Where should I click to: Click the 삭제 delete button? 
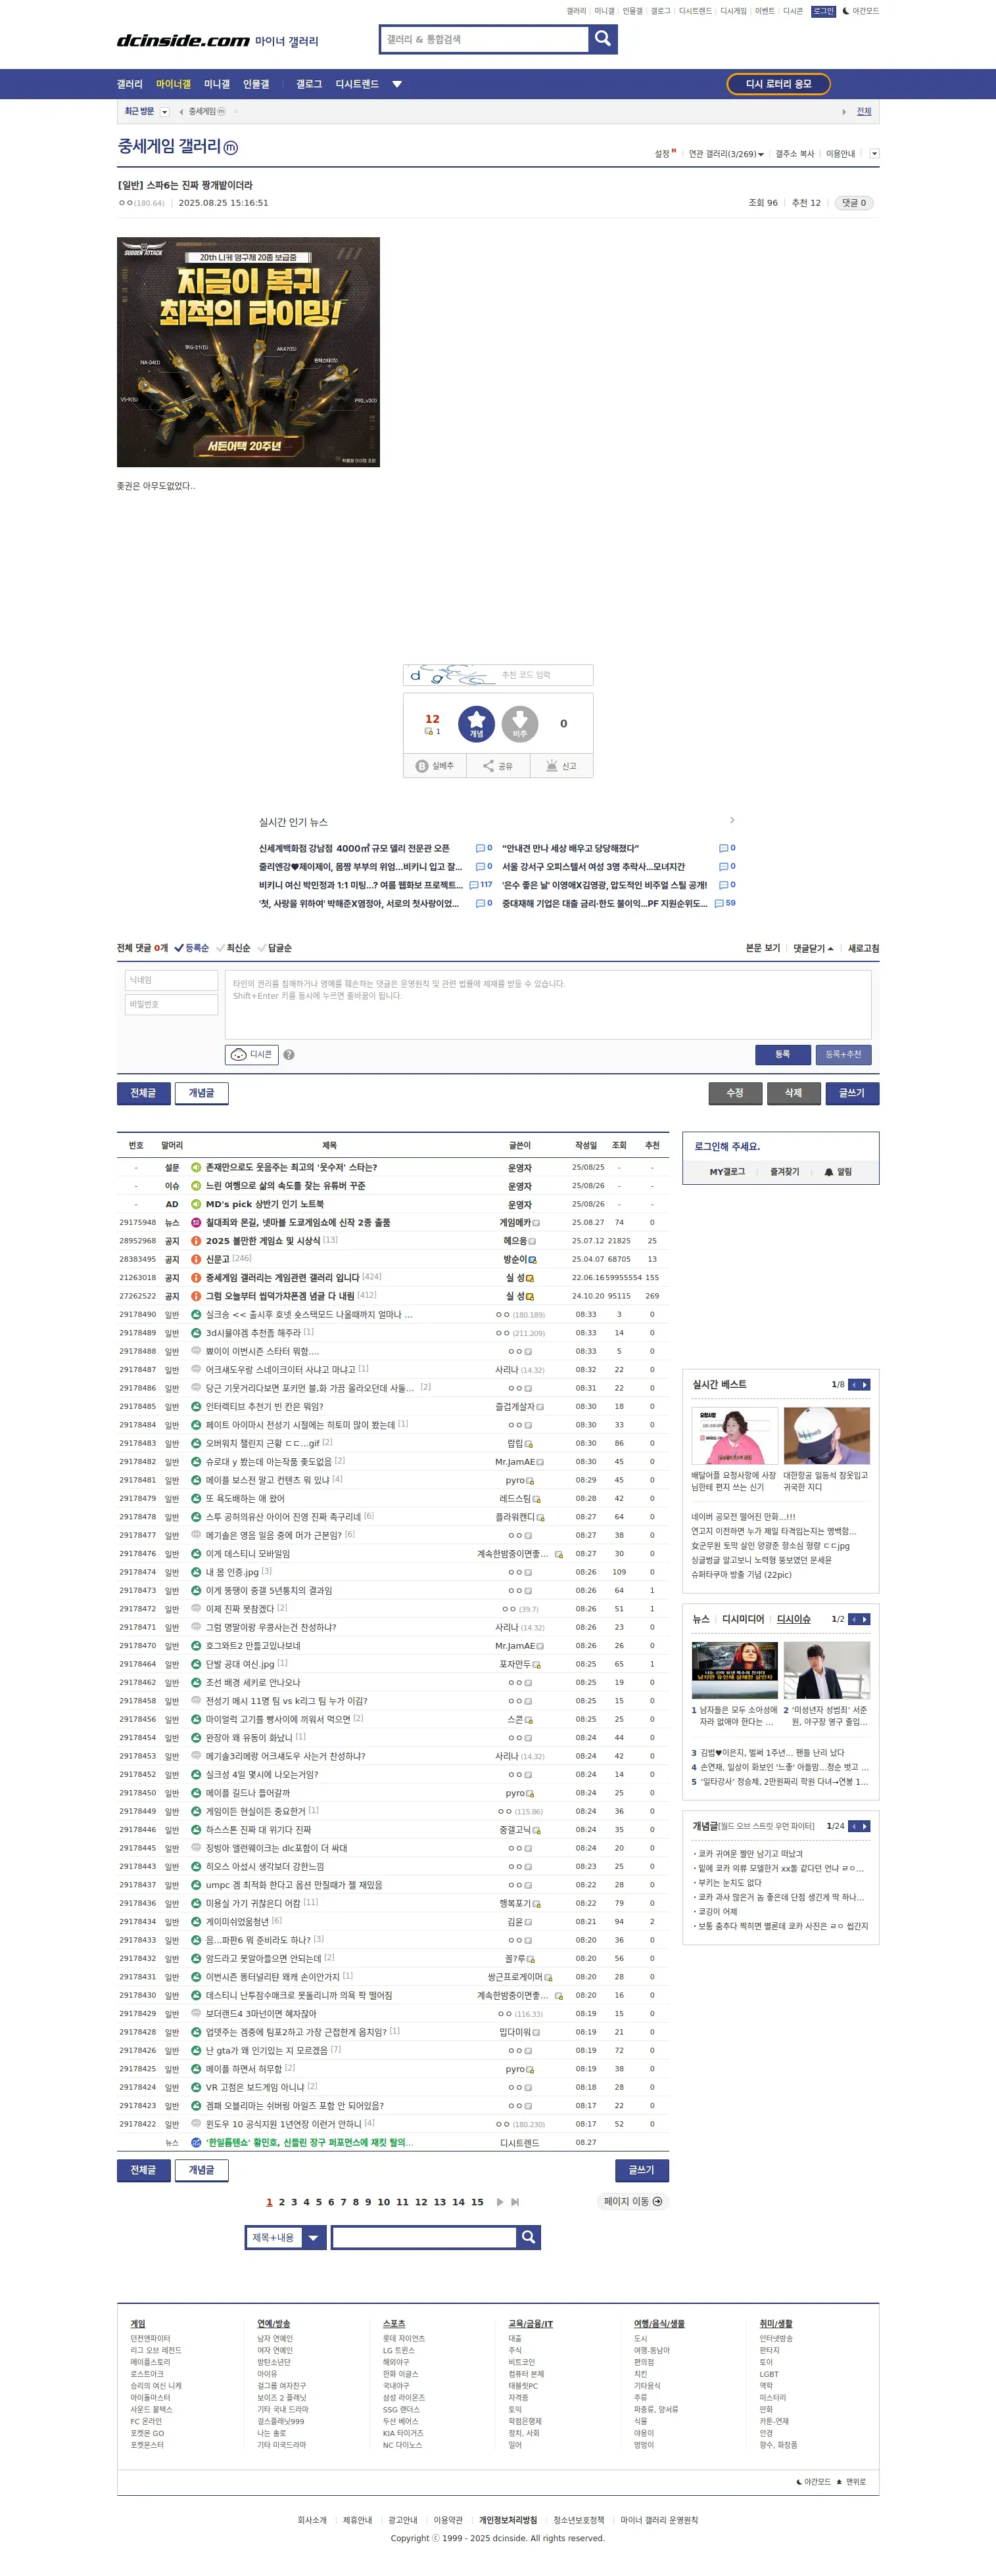pyautogui.click(x=793, y=1093)
